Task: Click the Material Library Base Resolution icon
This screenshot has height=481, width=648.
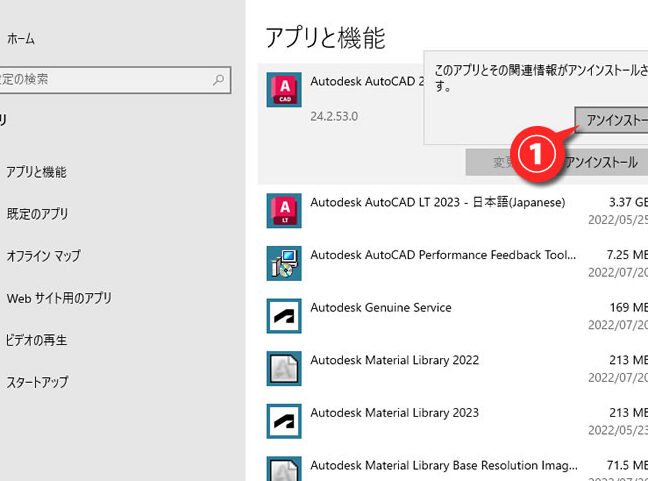Action: 285,470
